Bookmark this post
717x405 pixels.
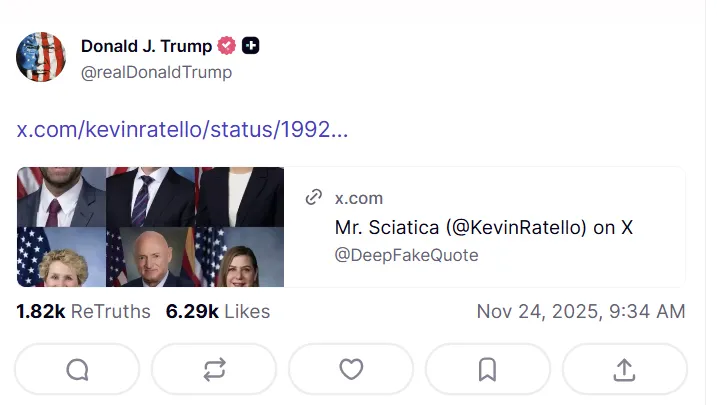487,369
